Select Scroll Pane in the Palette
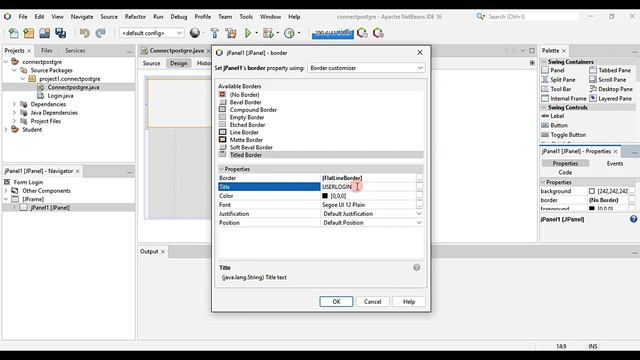 click(x=608, y=80)
